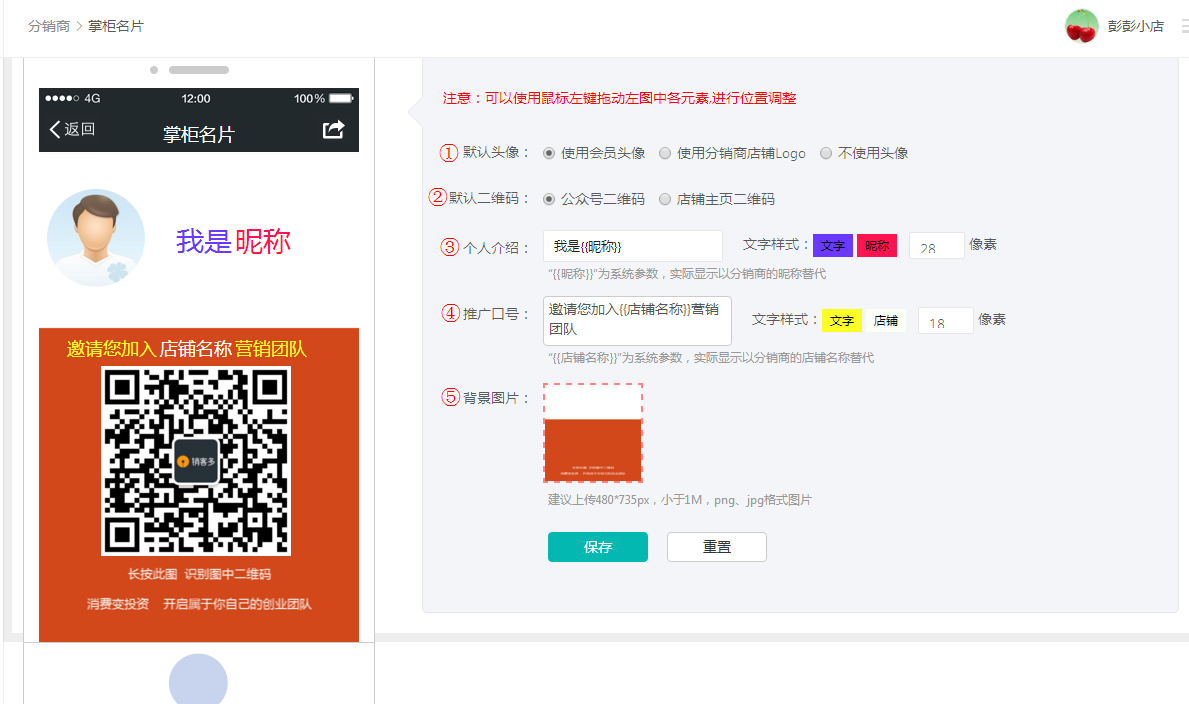Click the 重置 button

point(717,547)
